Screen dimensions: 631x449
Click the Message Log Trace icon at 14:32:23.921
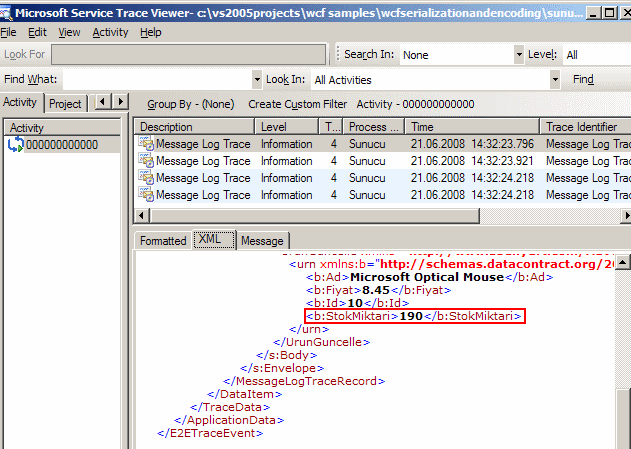146,161
